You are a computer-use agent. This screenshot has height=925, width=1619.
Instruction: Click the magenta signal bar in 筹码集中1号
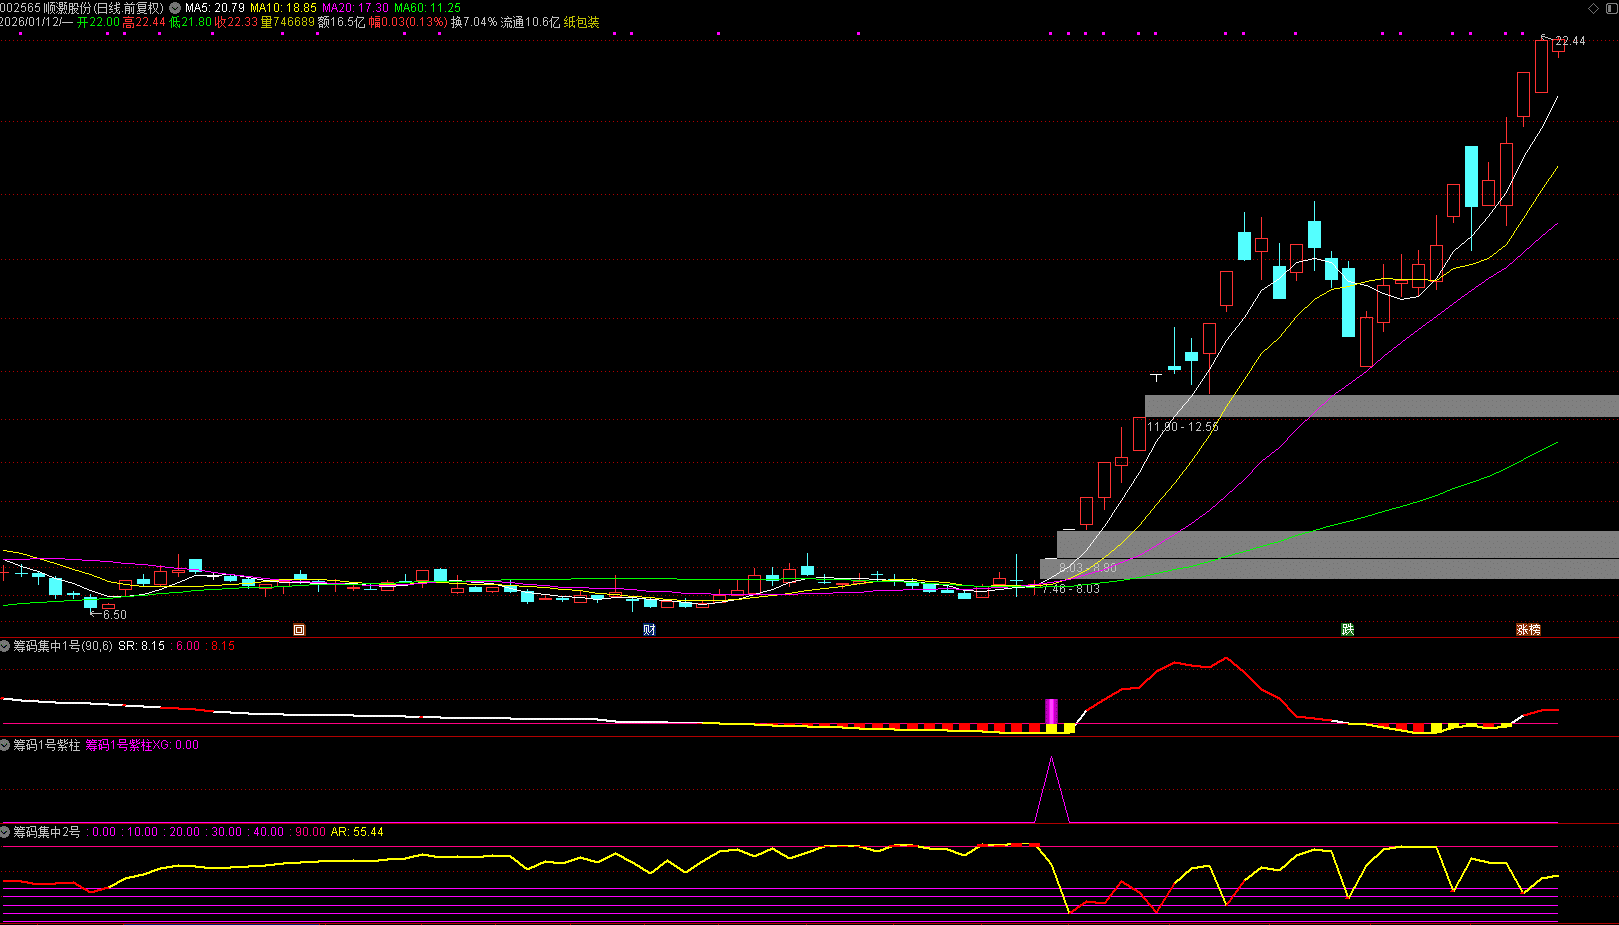[1051, 711]
